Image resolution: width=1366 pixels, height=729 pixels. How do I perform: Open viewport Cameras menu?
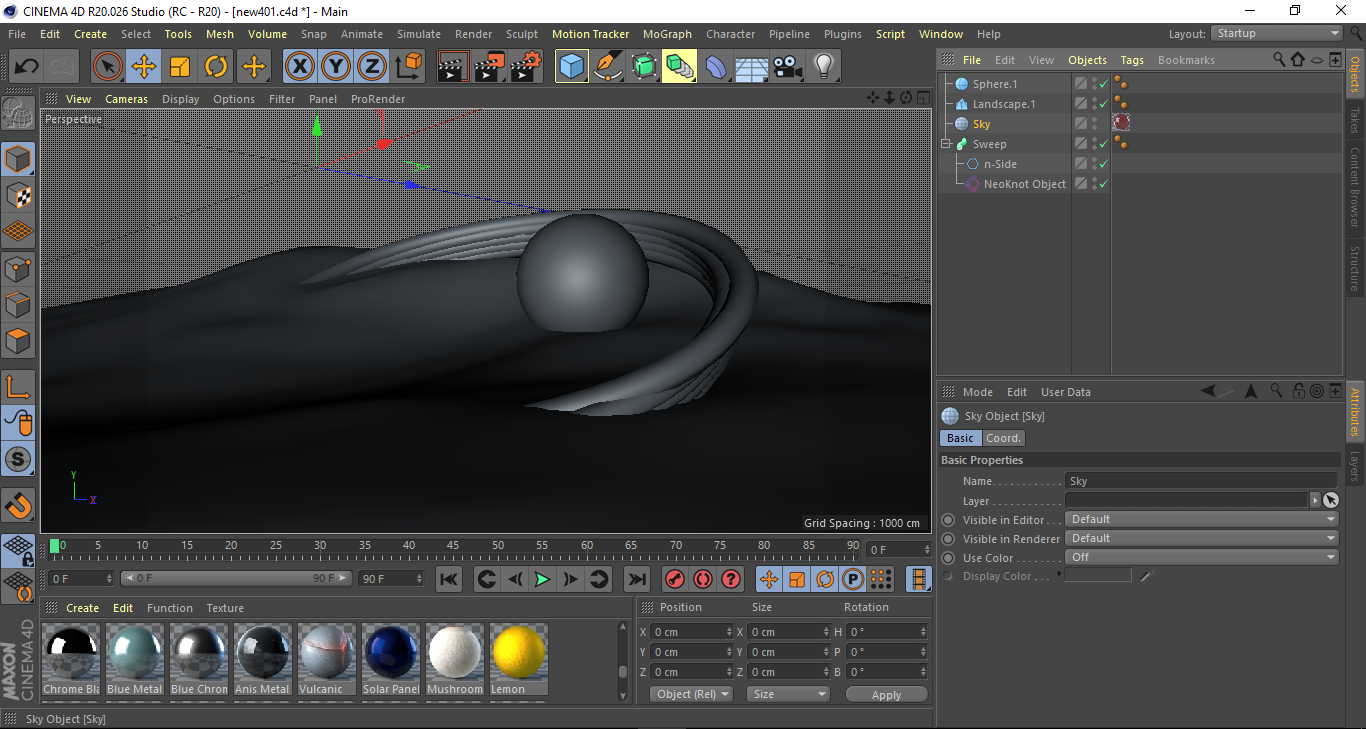127,99
